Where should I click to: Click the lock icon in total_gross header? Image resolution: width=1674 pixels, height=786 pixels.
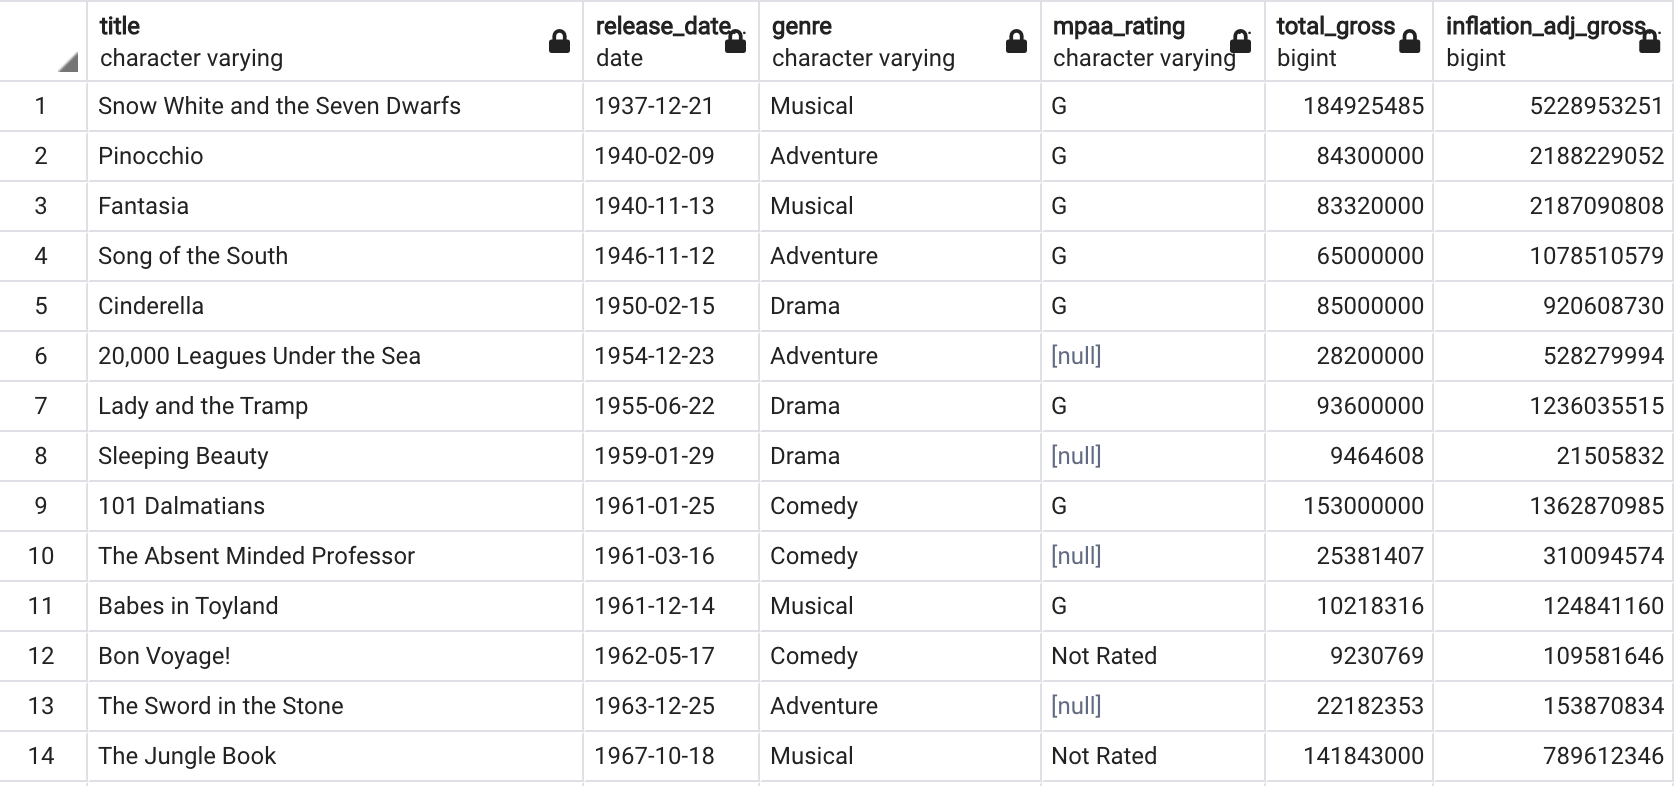(1409, 42)
